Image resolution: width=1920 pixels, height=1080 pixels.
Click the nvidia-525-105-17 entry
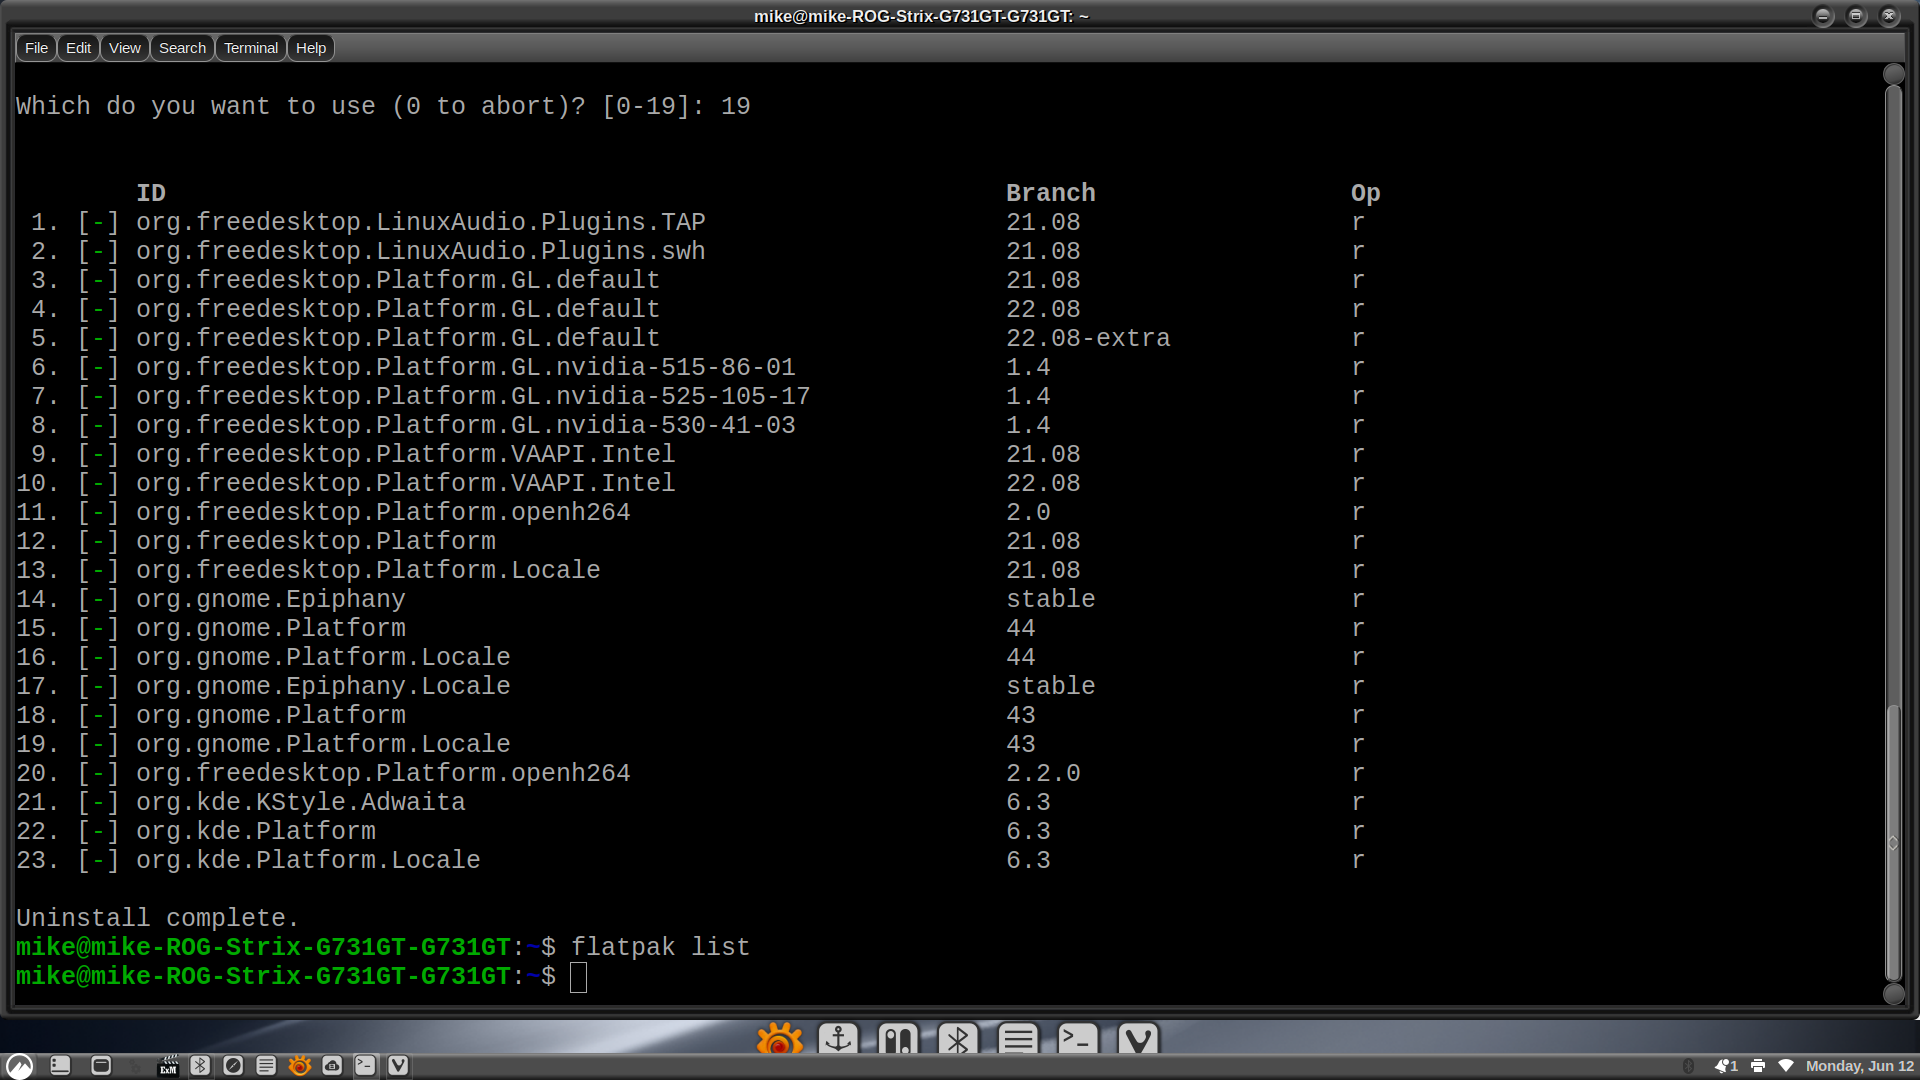click(x=473, y=396)
